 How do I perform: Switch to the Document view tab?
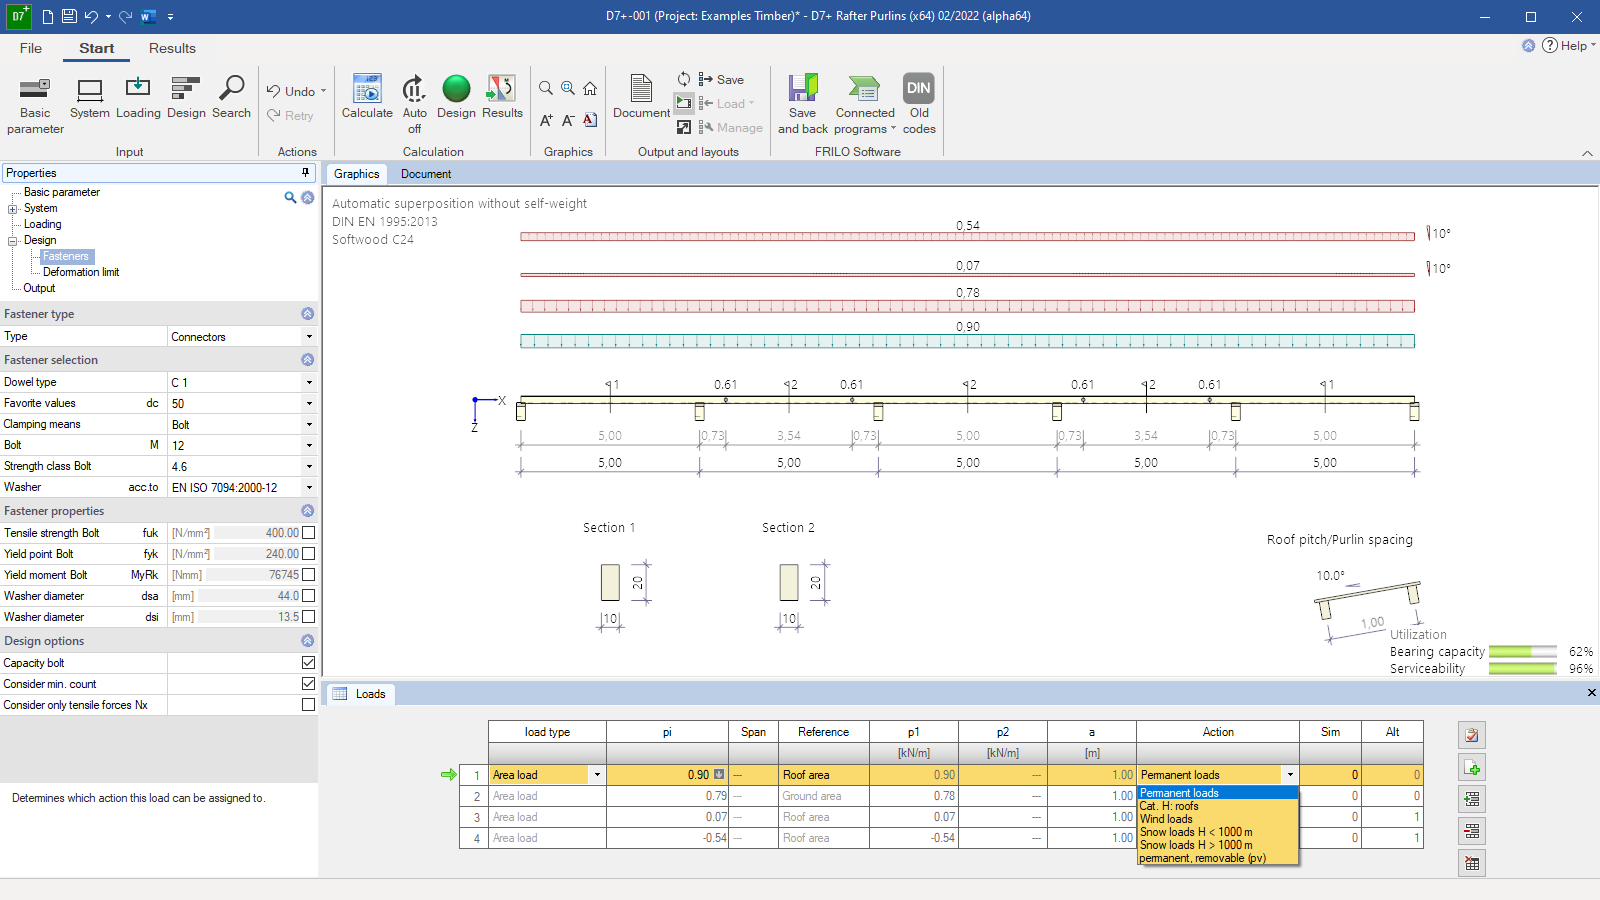tap(426, 174)
